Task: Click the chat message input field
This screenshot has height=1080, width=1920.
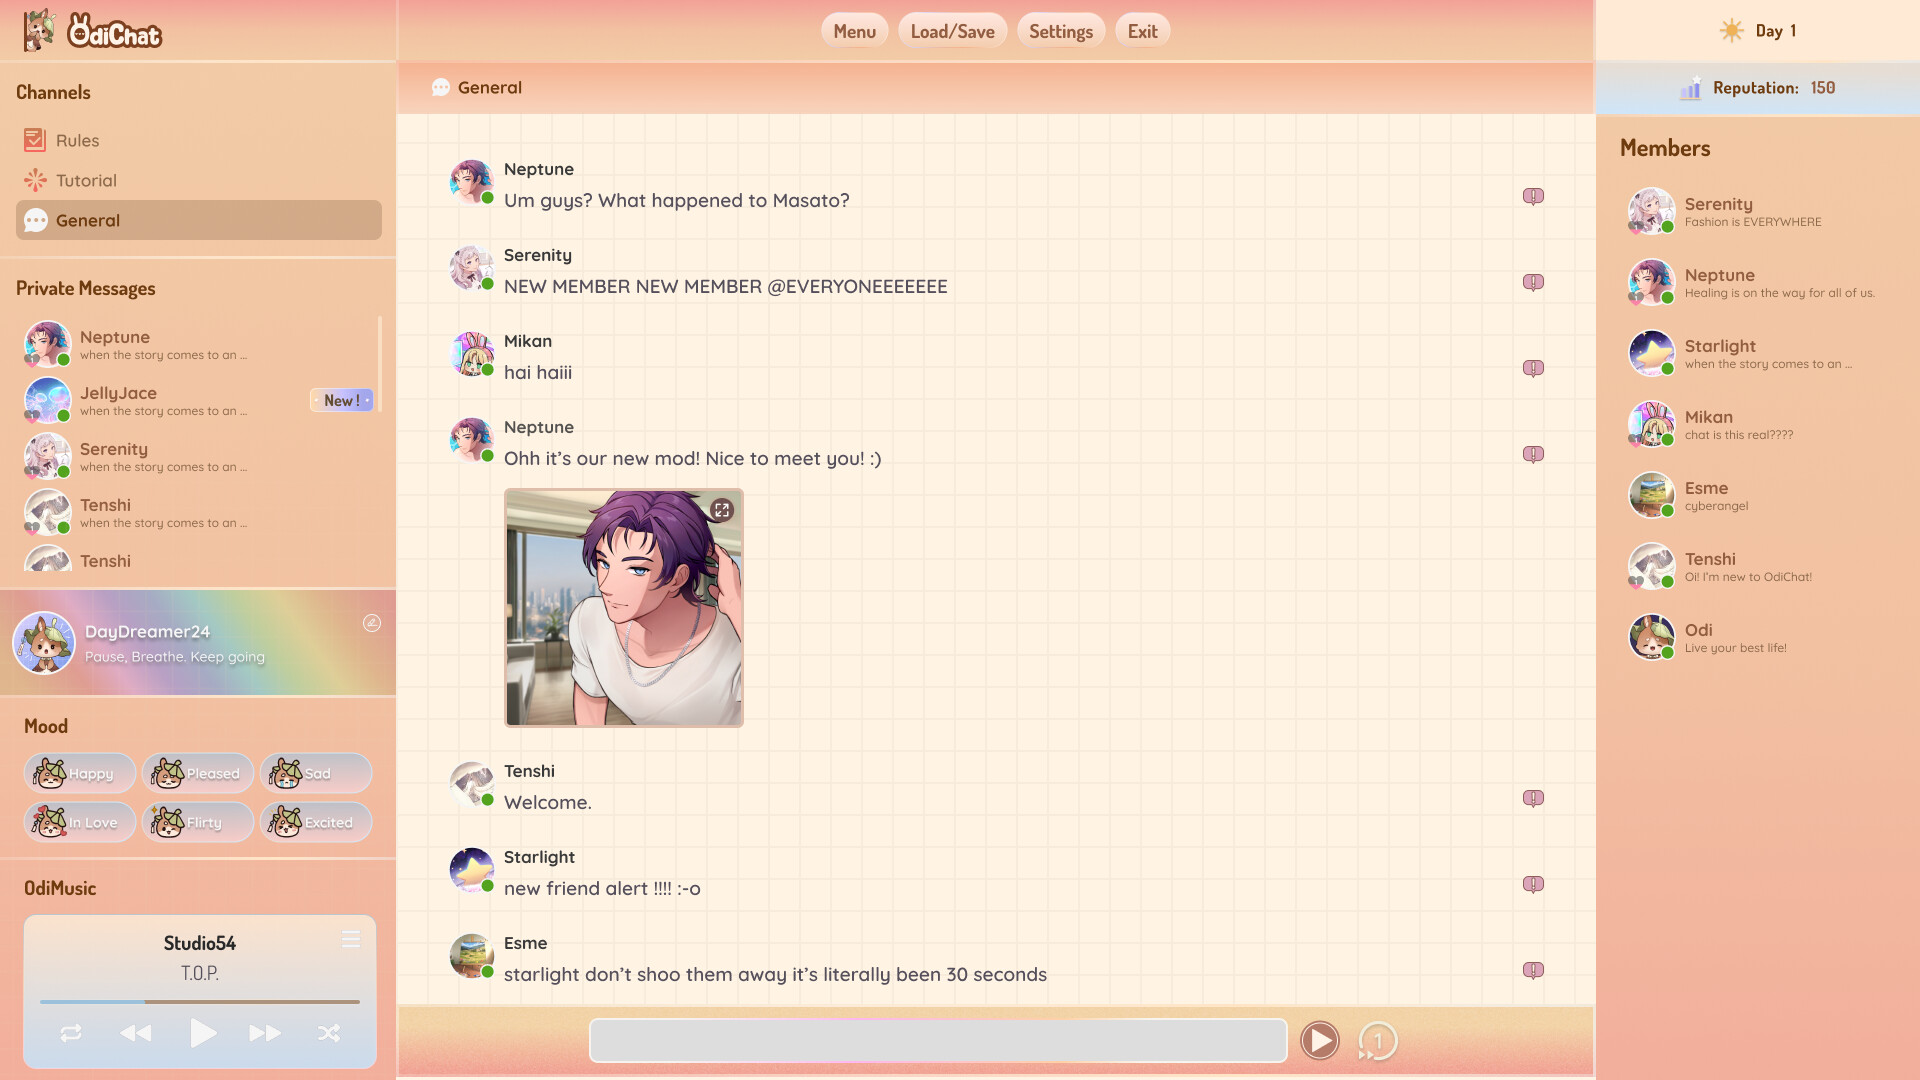Action: [x=938, y=1041]
